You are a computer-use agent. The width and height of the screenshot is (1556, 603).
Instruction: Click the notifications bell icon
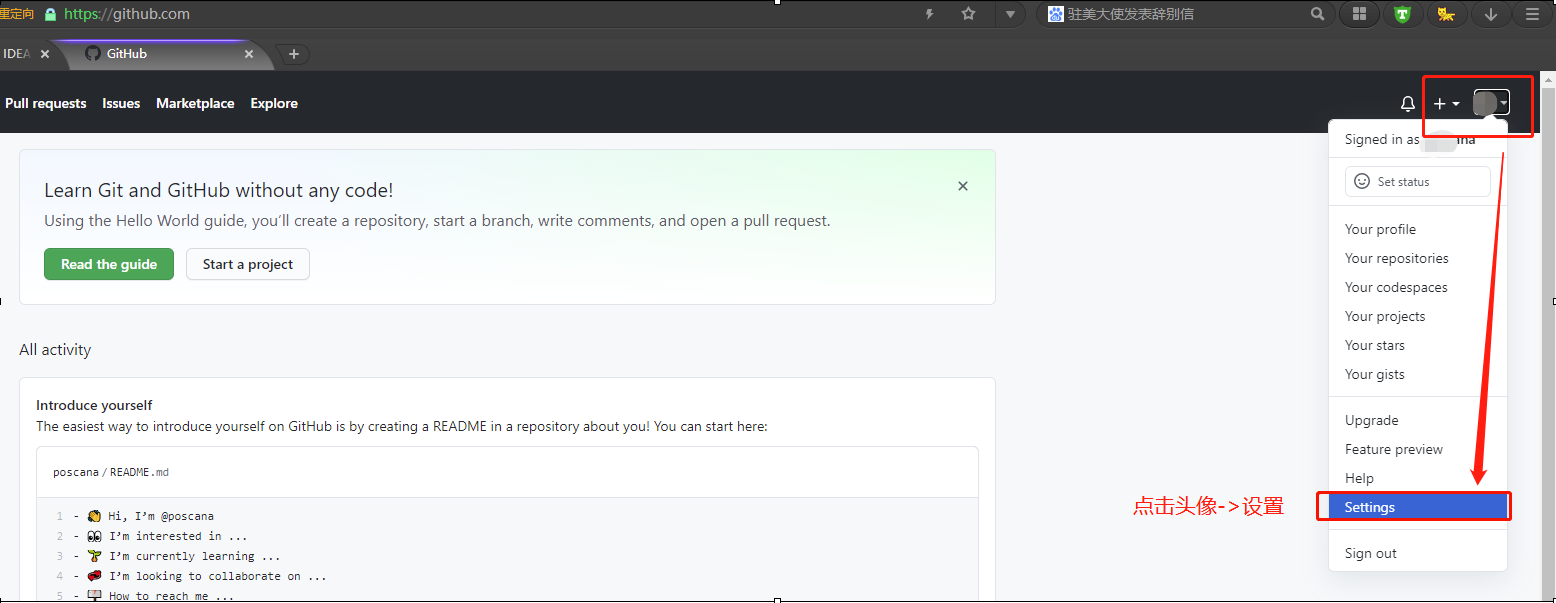tap(1407, 104)
